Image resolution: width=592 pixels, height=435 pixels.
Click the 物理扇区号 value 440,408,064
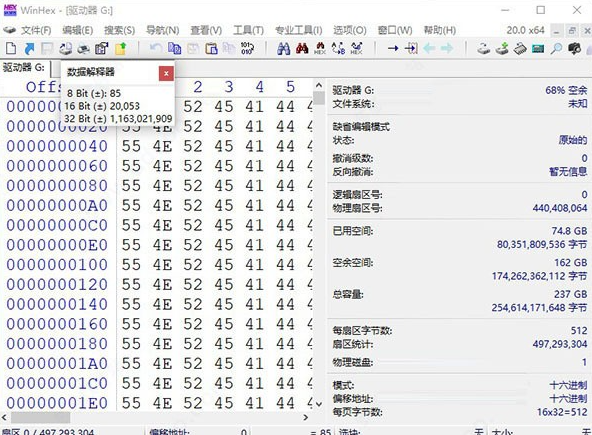pos(560,208)
